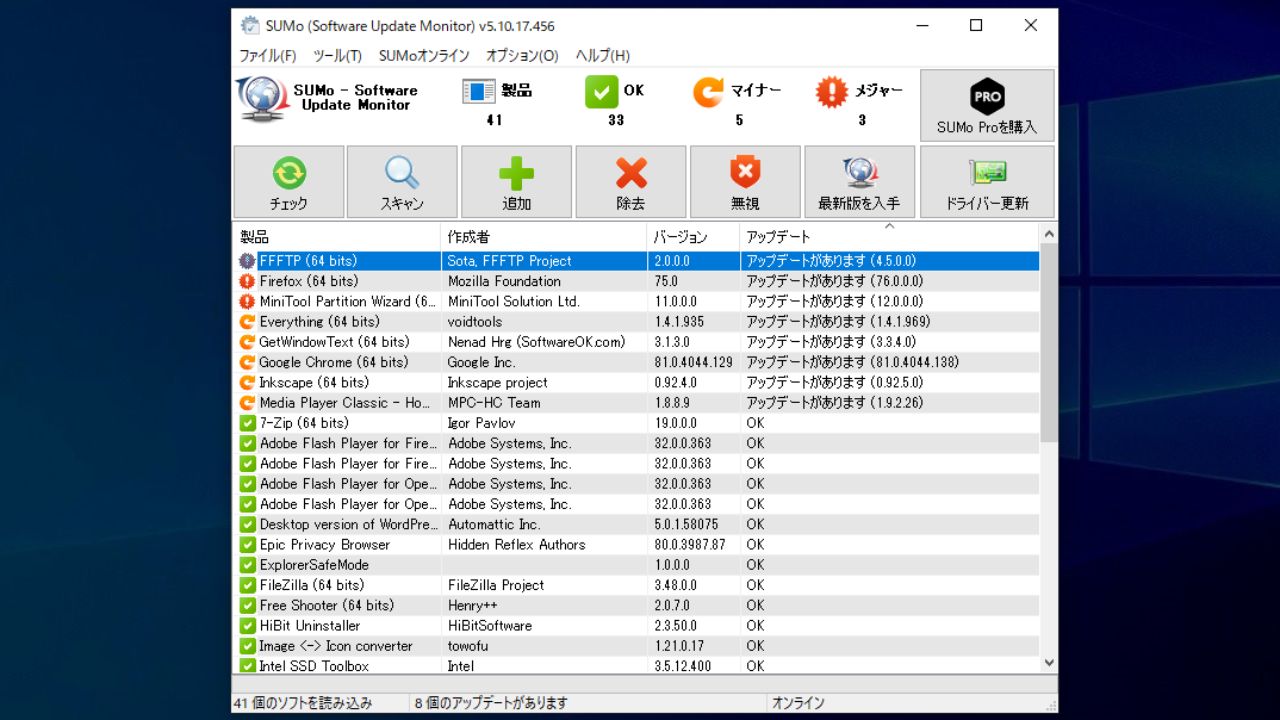
Task: Start a scan with the スキャン button
Action: click(402, 182)
